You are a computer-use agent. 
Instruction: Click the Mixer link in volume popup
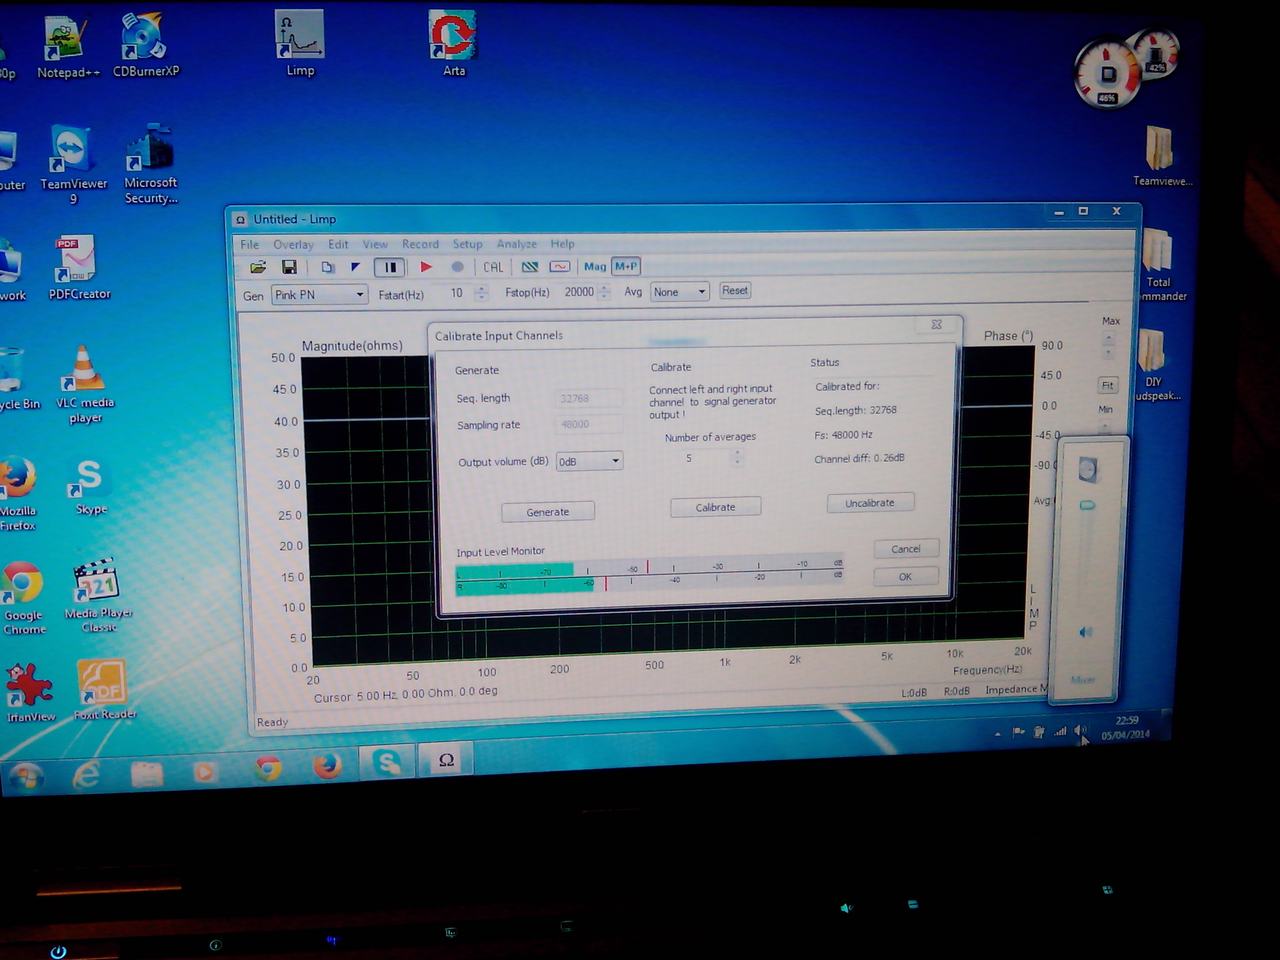(x=1083, y=680)
